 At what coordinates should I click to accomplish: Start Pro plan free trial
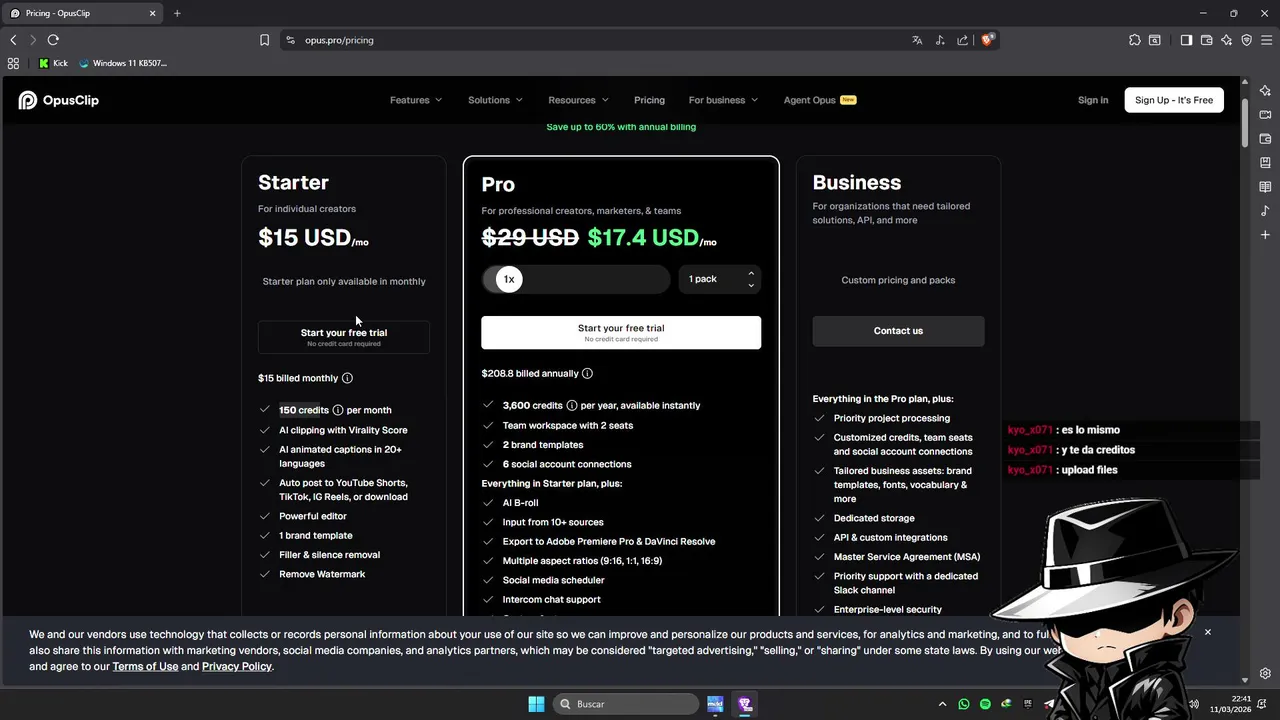[x=621, y=332]
